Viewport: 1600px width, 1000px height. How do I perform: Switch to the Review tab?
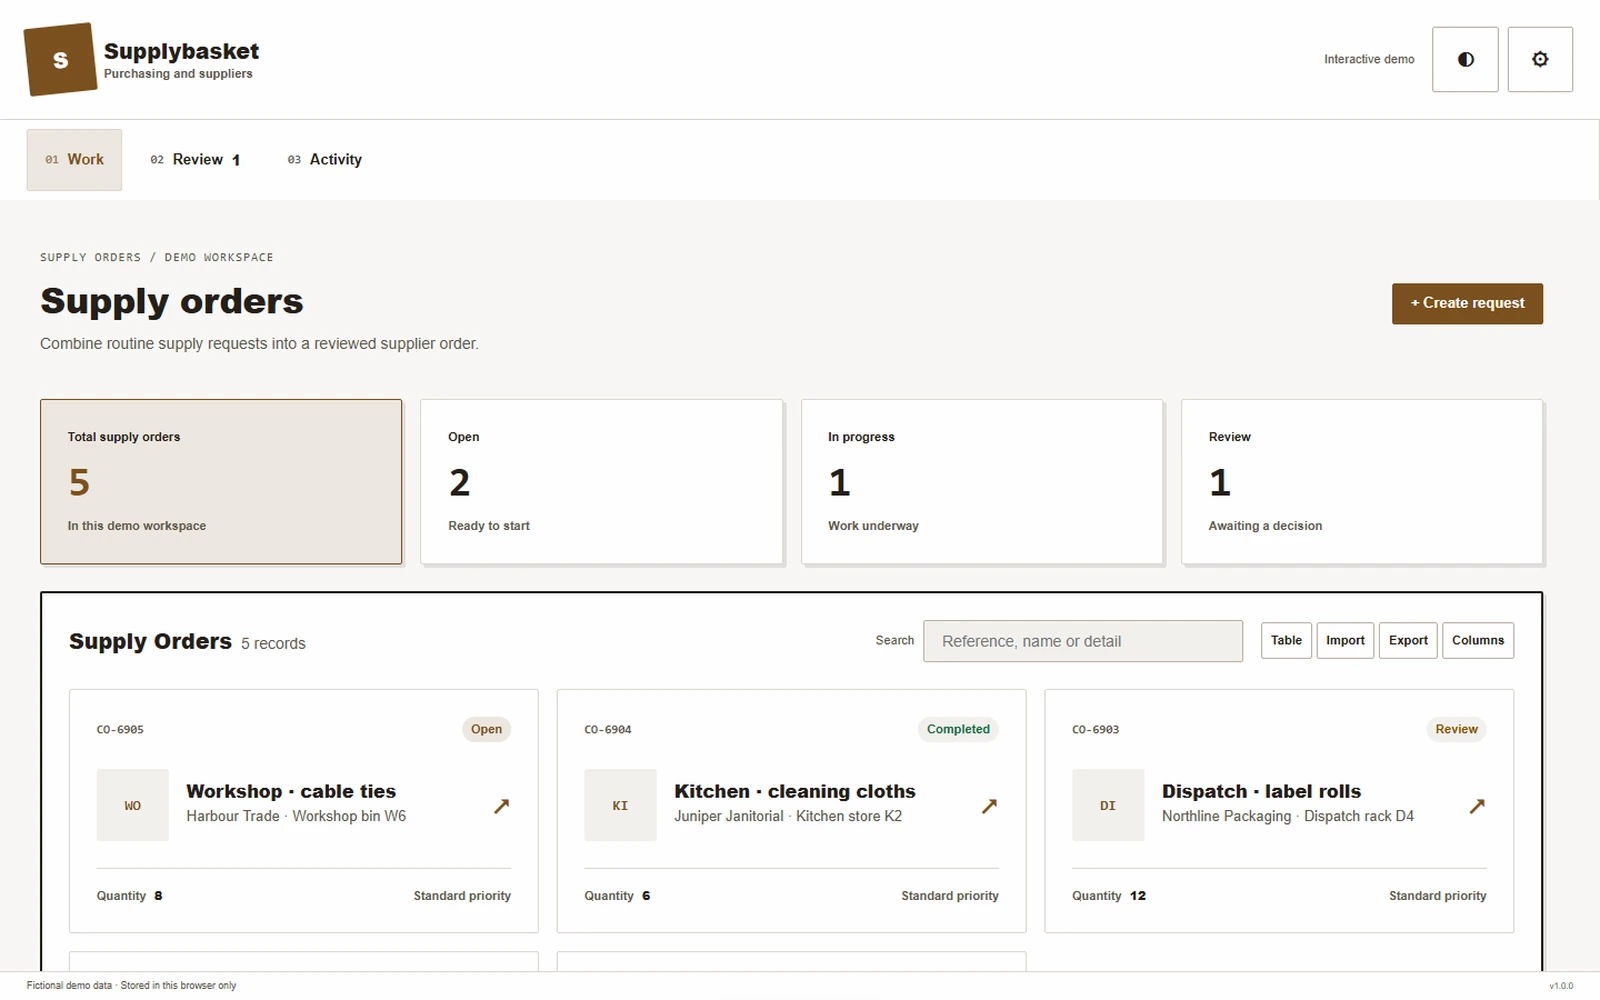click(x=195, y=160)
